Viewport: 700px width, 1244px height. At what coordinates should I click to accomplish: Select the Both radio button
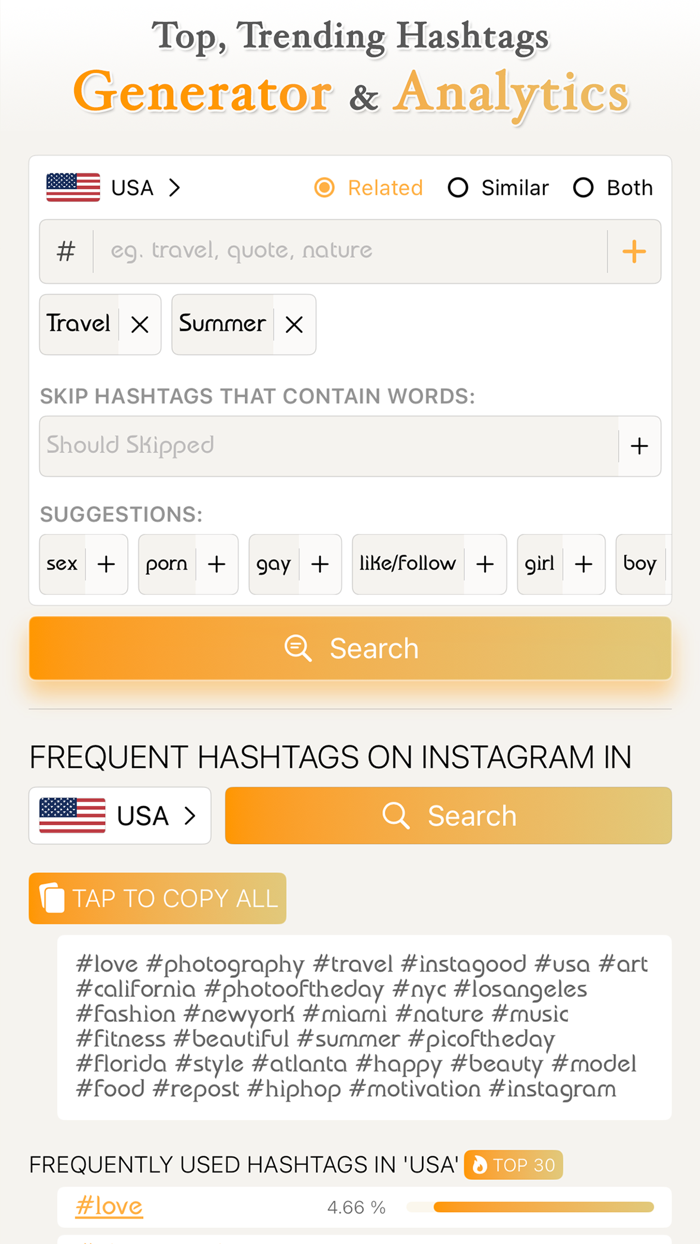(x=583, y=187)
